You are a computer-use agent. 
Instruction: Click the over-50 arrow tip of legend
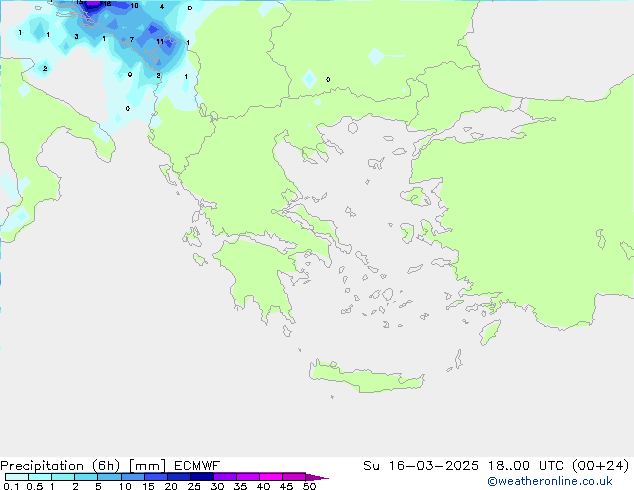(317, 477)
